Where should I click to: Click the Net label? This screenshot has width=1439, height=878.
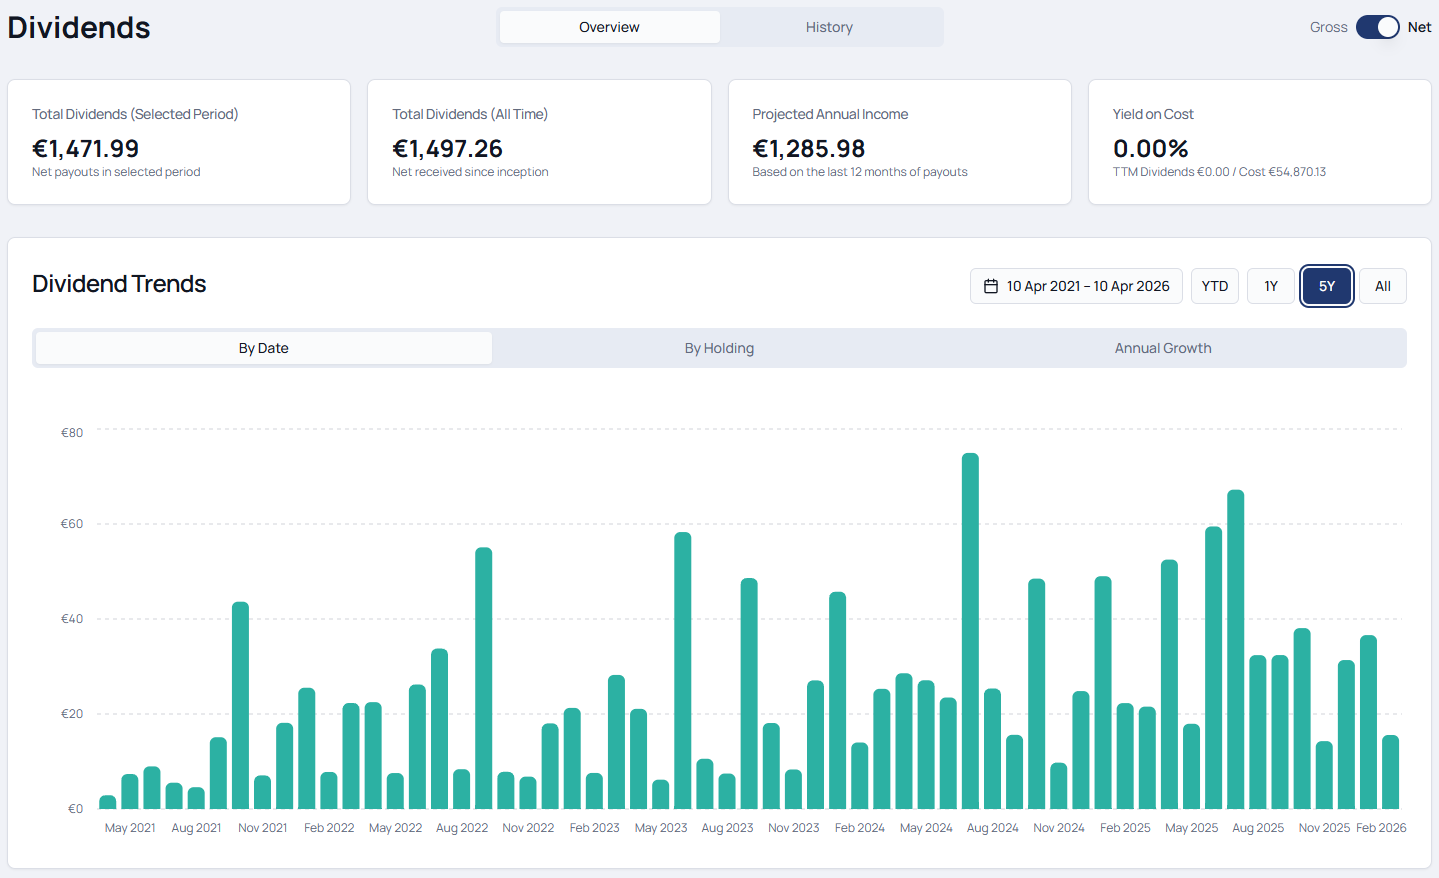(x=1419, y=27)
